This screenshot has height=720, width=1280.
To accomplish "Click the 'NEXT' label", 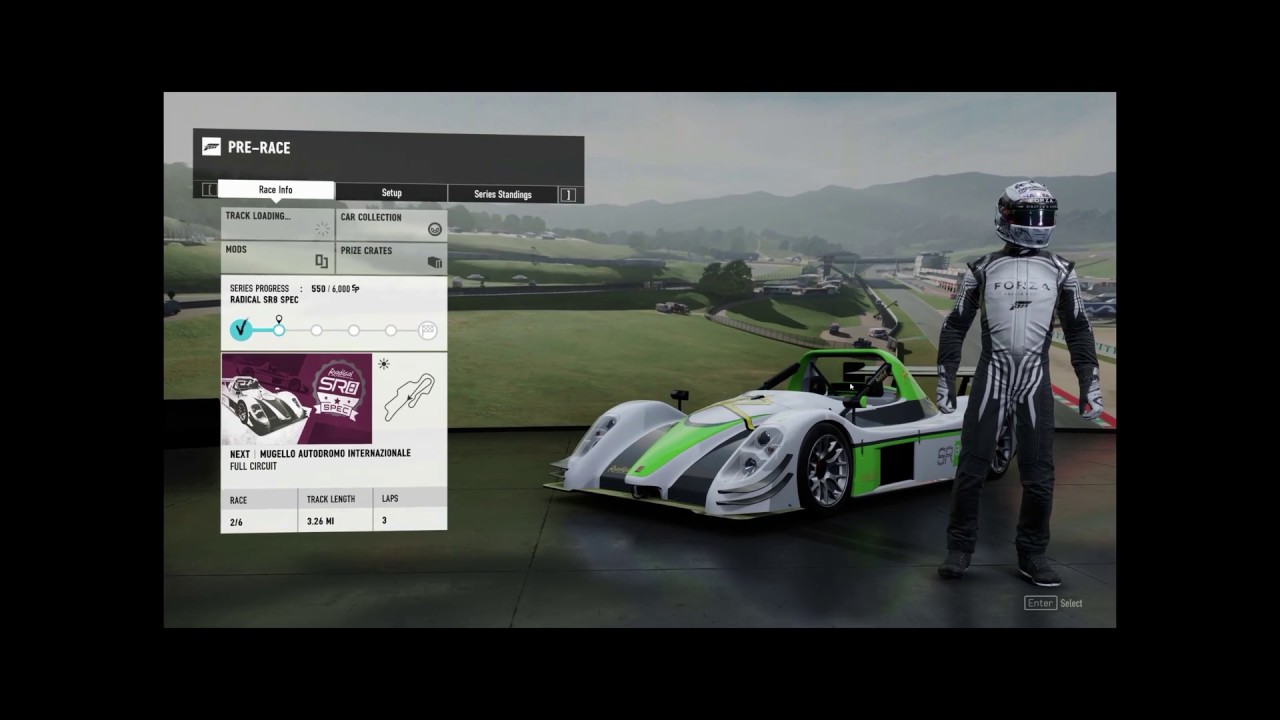I will pos(240,453).
